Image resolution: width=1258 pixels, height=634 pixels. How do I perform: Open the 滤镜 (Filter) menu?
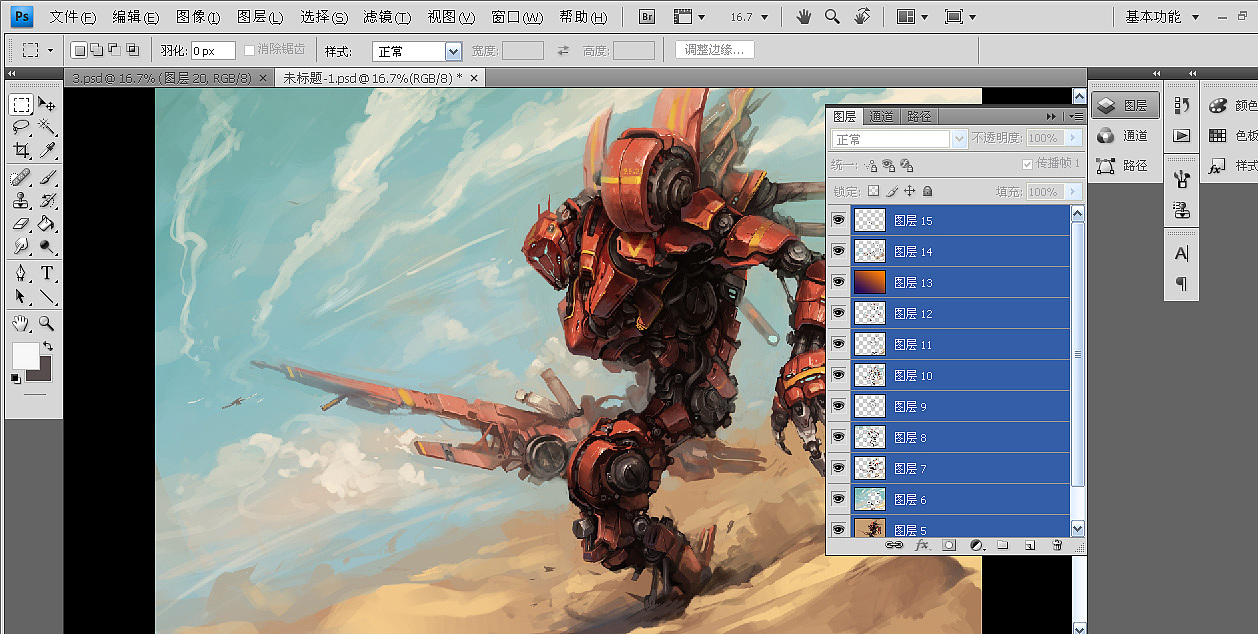point(387,17)
